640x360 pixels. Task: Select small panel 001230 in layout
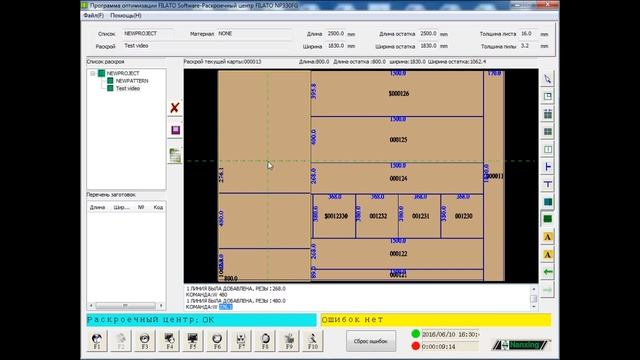[463, 216]
